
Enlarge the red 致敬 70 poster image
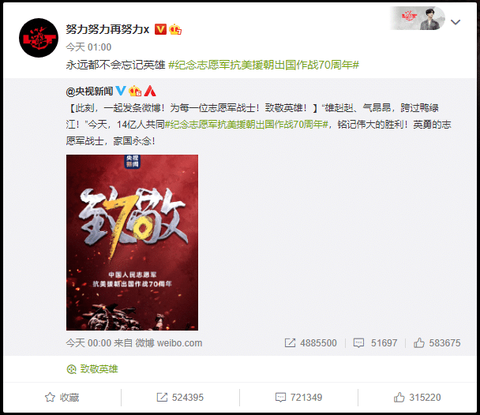[132, 242]
